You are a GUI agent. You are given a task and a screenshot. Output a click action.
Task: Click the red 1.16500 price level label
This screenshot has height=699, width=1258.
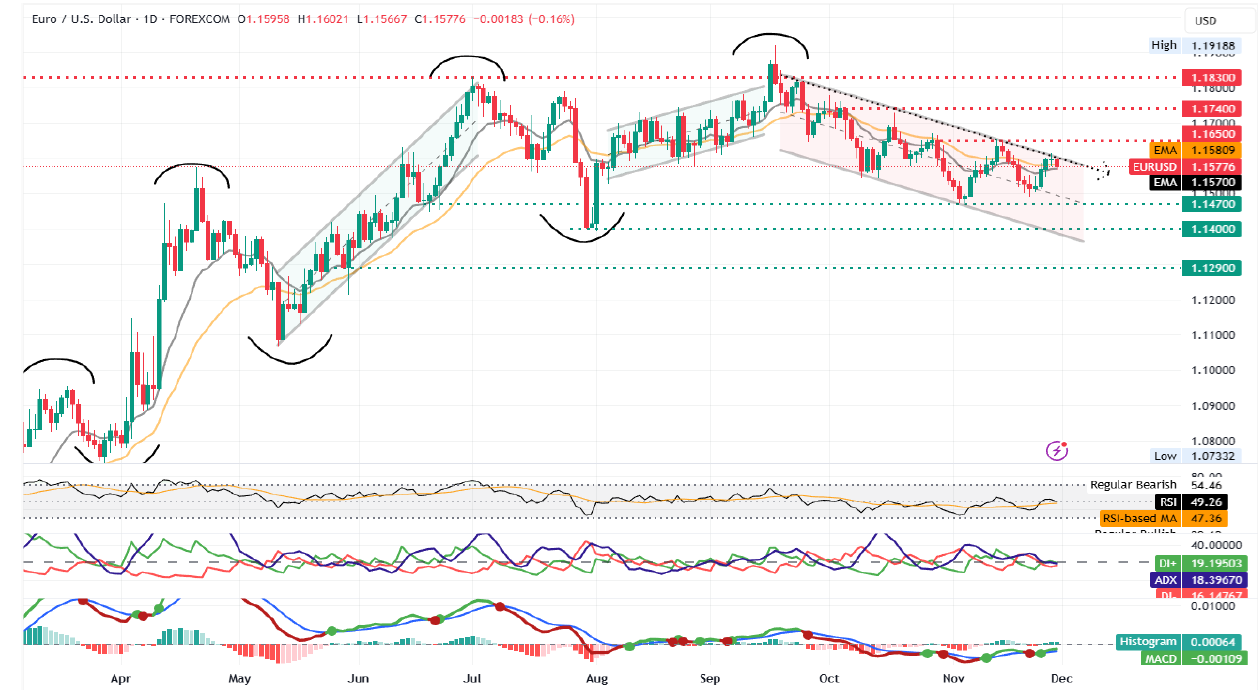1210,133
